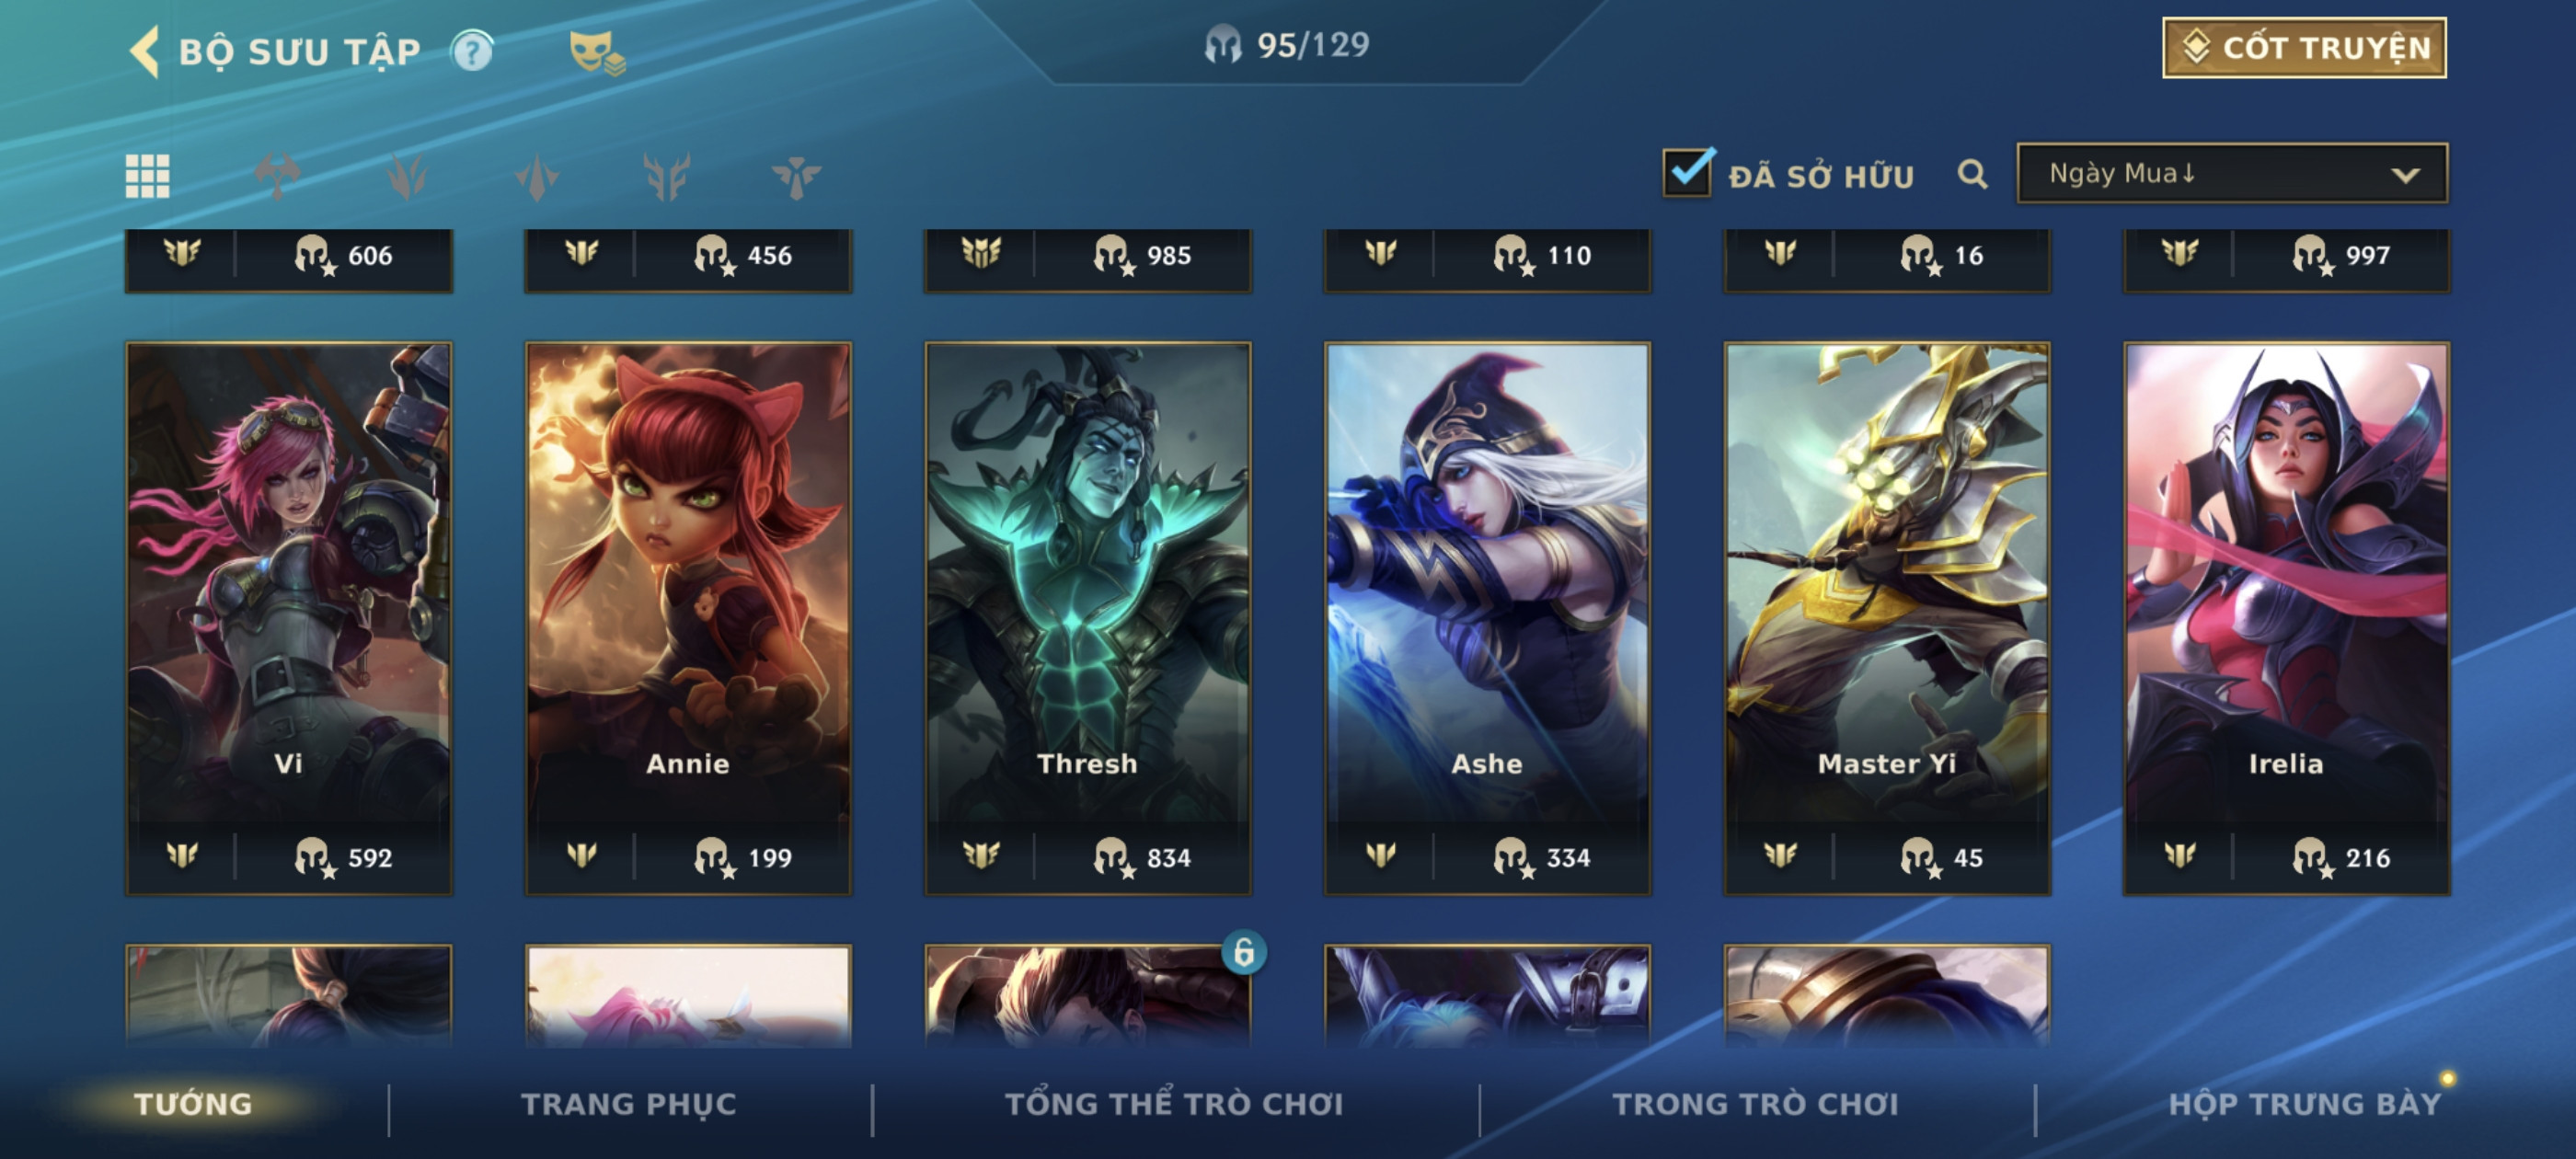Select the TRONG TRÒ CHƠI tab
Image resolution: width=2576 pixels, height=1159 pixels.
point(1755,1104)
